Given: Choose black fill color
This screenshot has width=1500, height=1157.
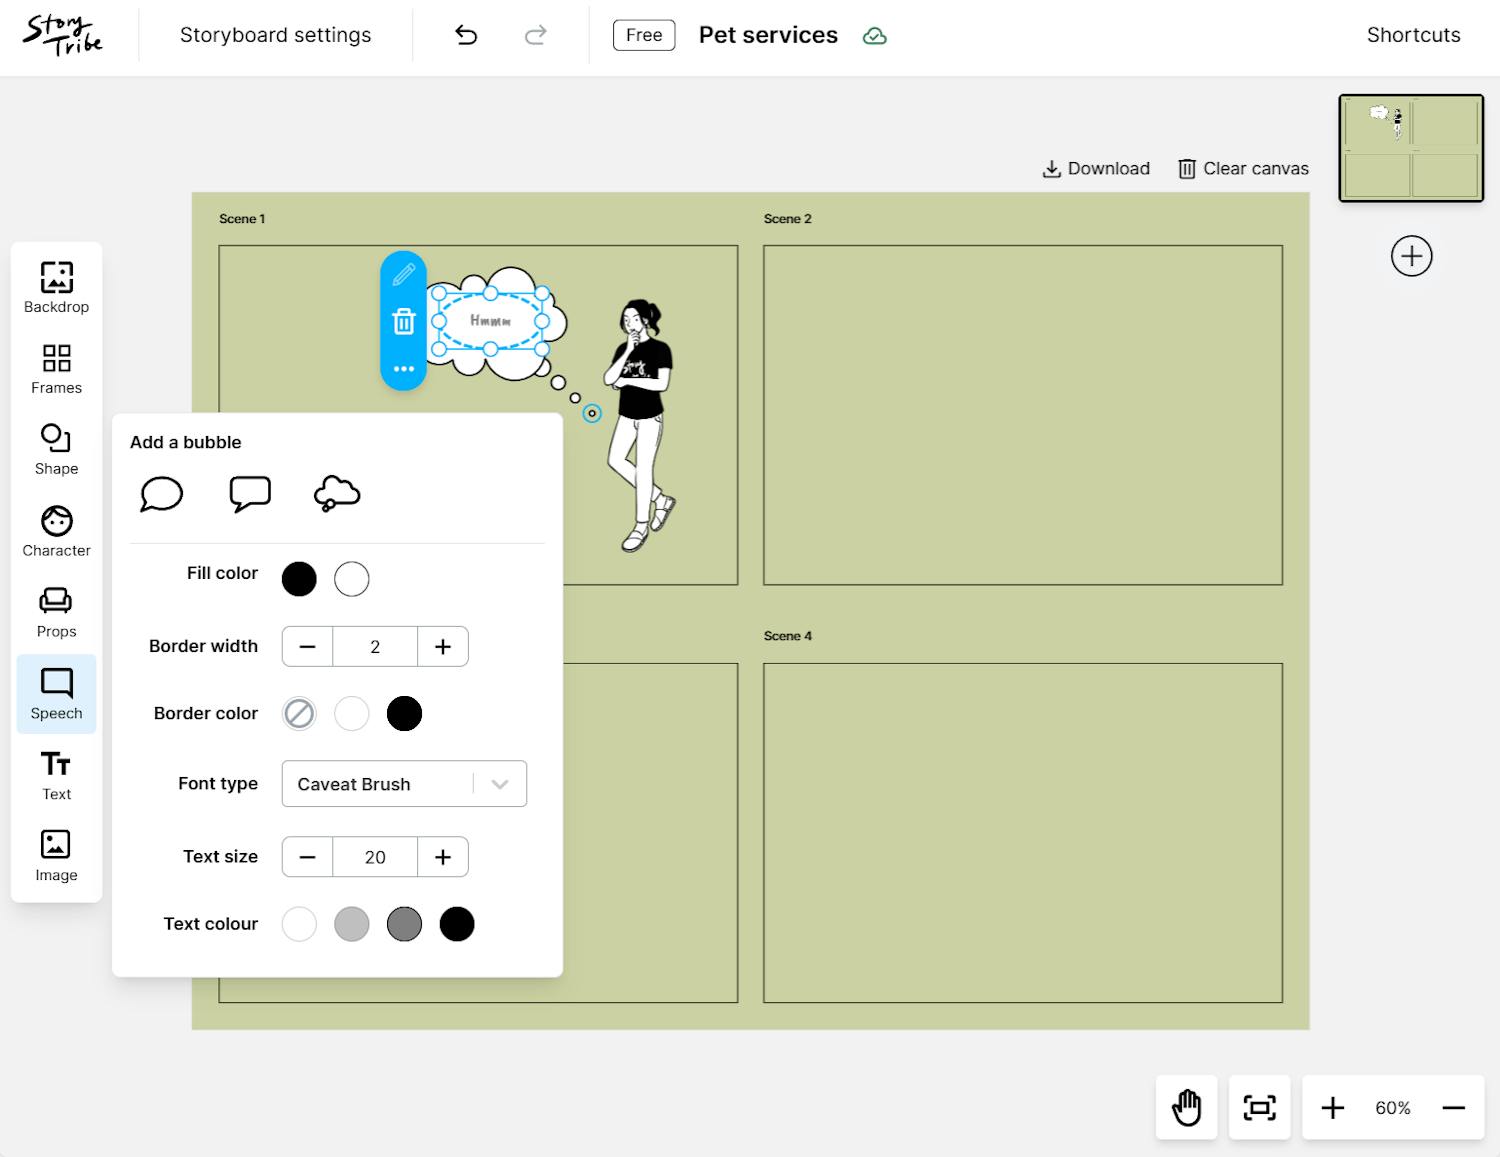Looking at the screenshot, I should pos(299,579).
